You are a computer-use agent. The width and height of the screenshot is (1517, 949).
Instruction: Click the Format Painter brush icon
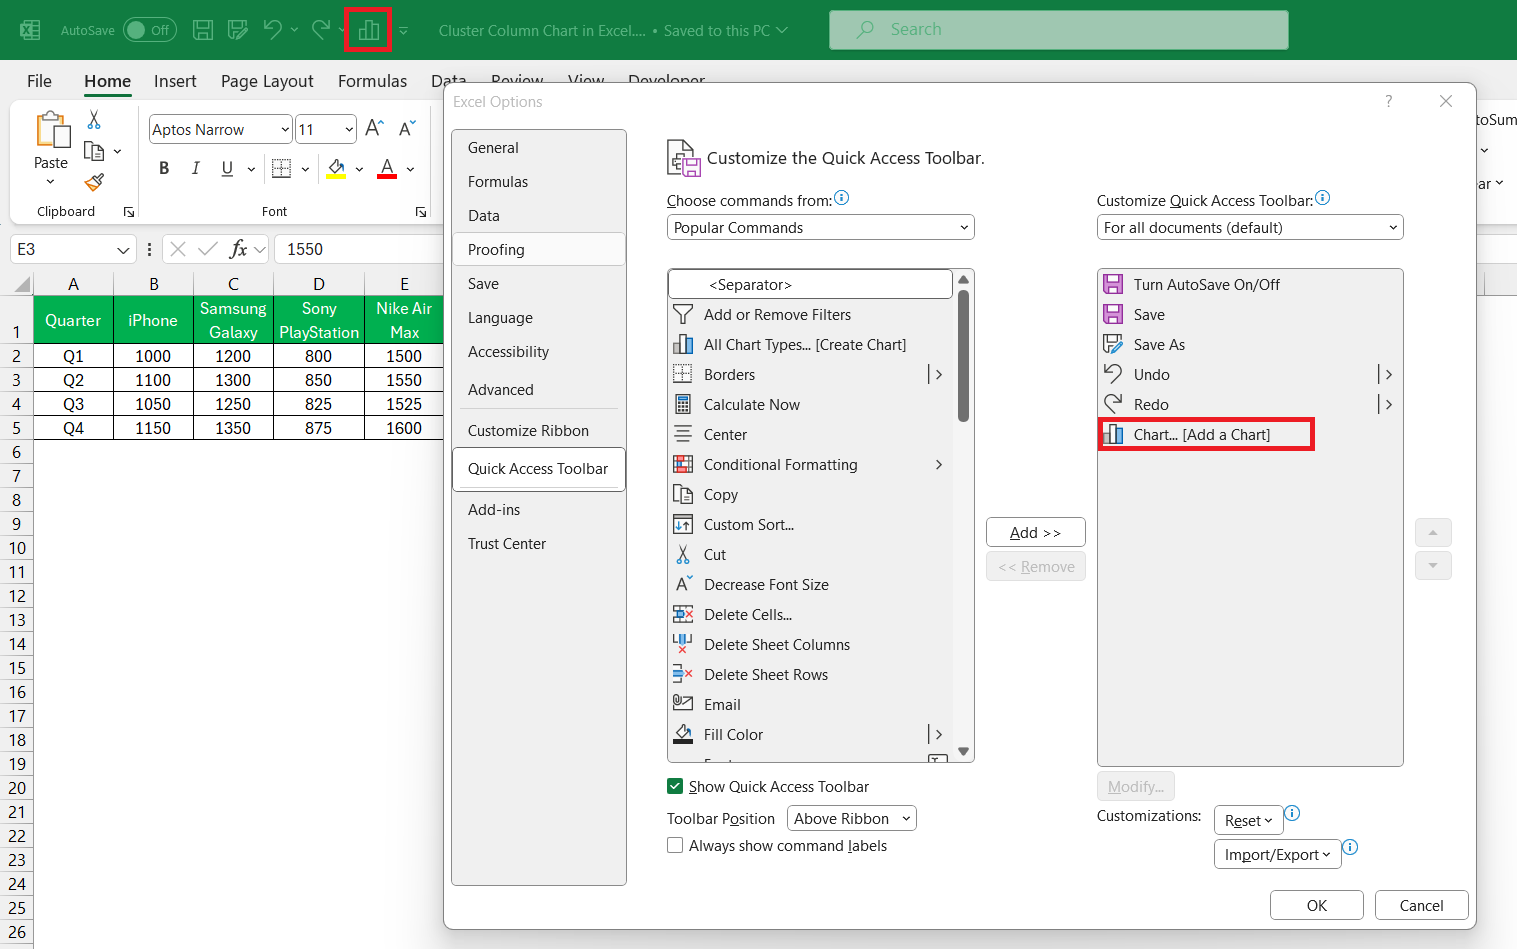click(94, 182)
